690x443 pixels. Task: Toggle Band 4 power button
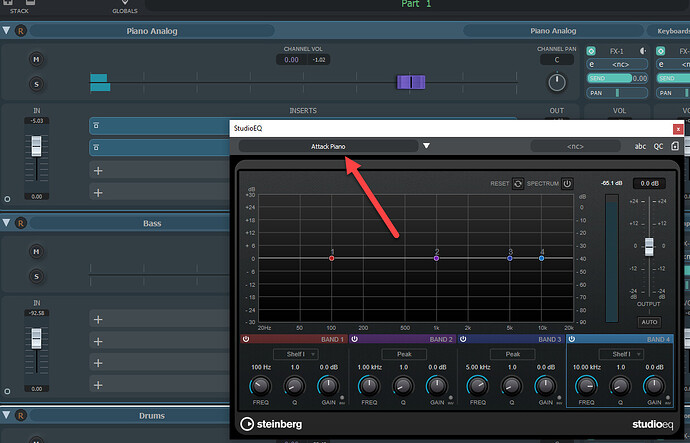[572, 339]
